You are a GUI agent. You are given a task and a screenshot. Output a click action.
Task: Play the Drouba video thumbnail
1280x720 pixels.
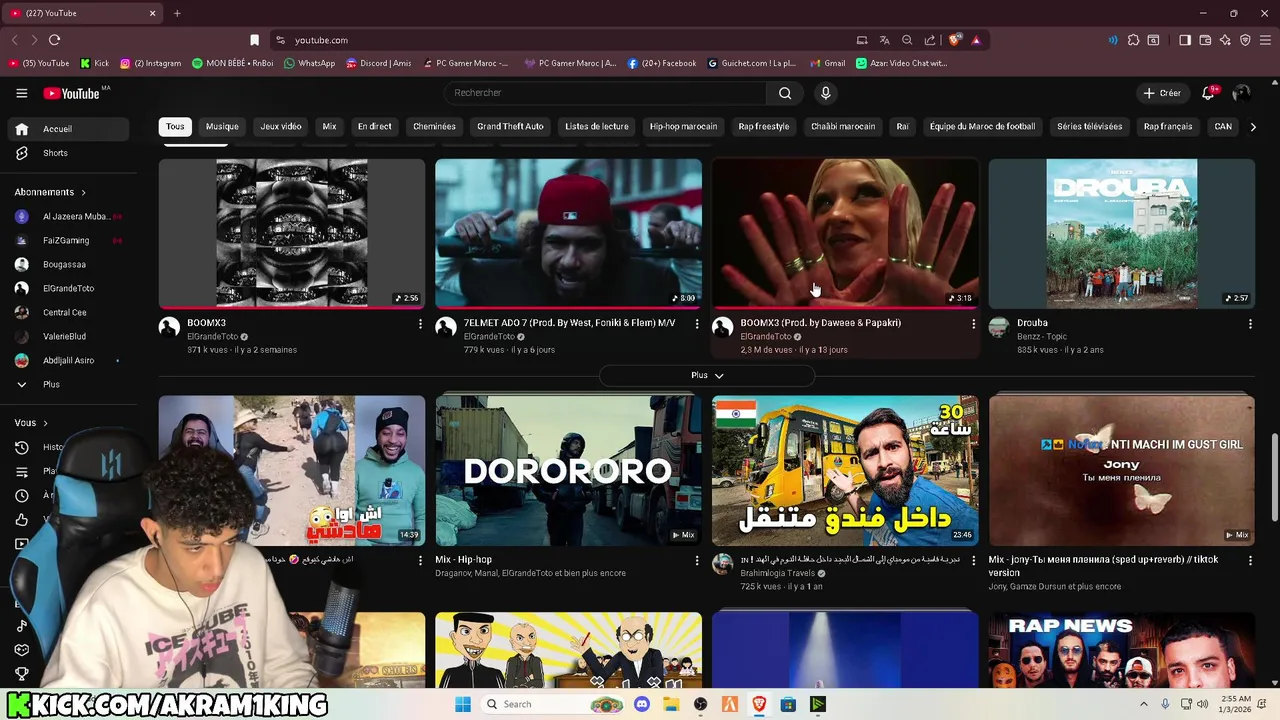coord(1121,233)
